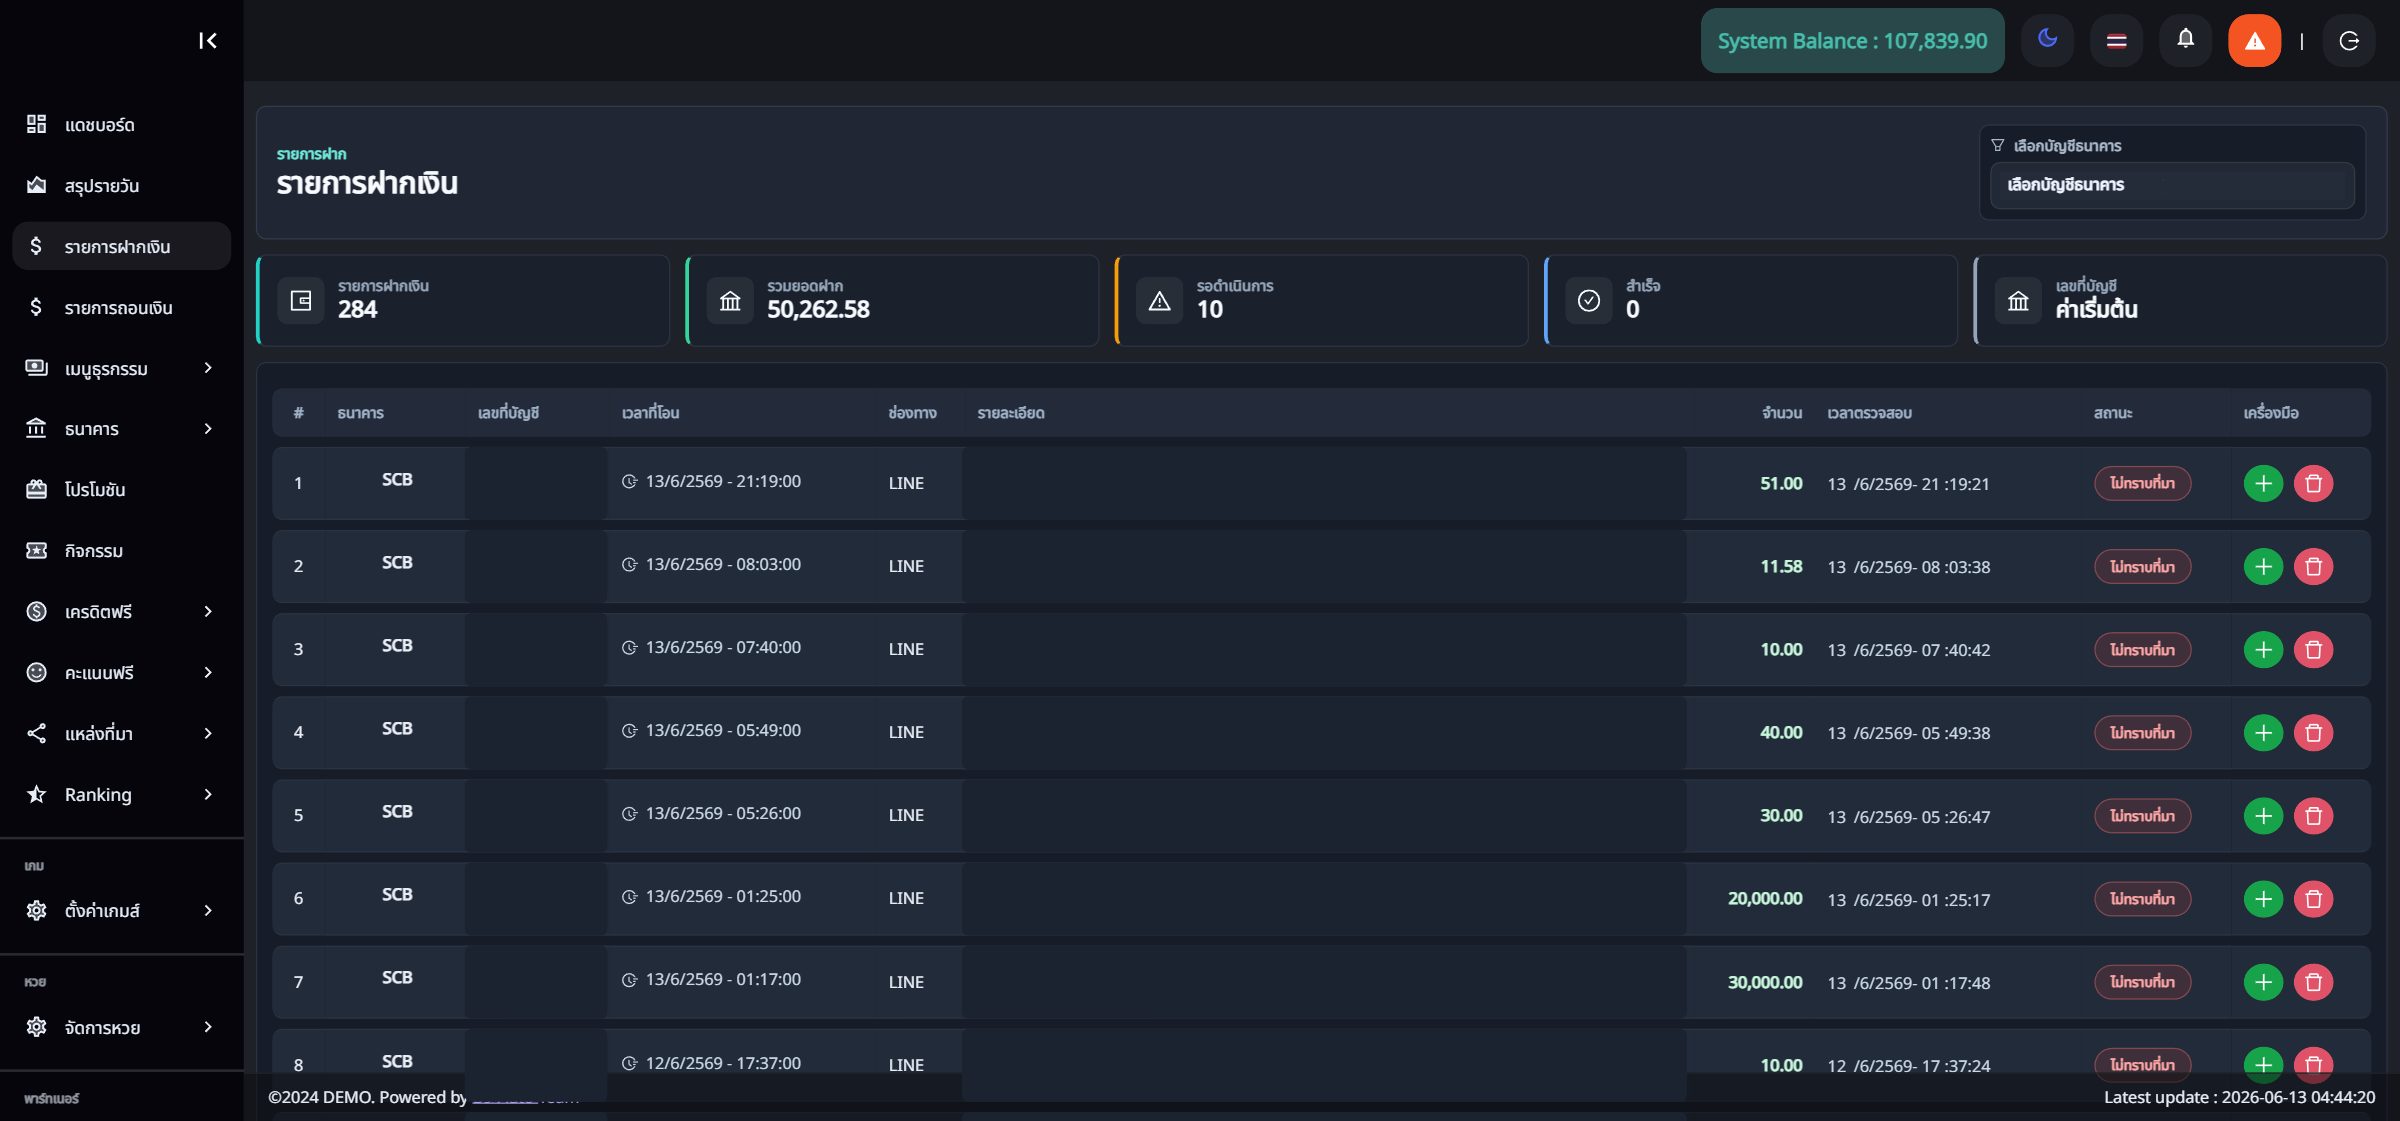Open the language flag selector

(2116, 40)
